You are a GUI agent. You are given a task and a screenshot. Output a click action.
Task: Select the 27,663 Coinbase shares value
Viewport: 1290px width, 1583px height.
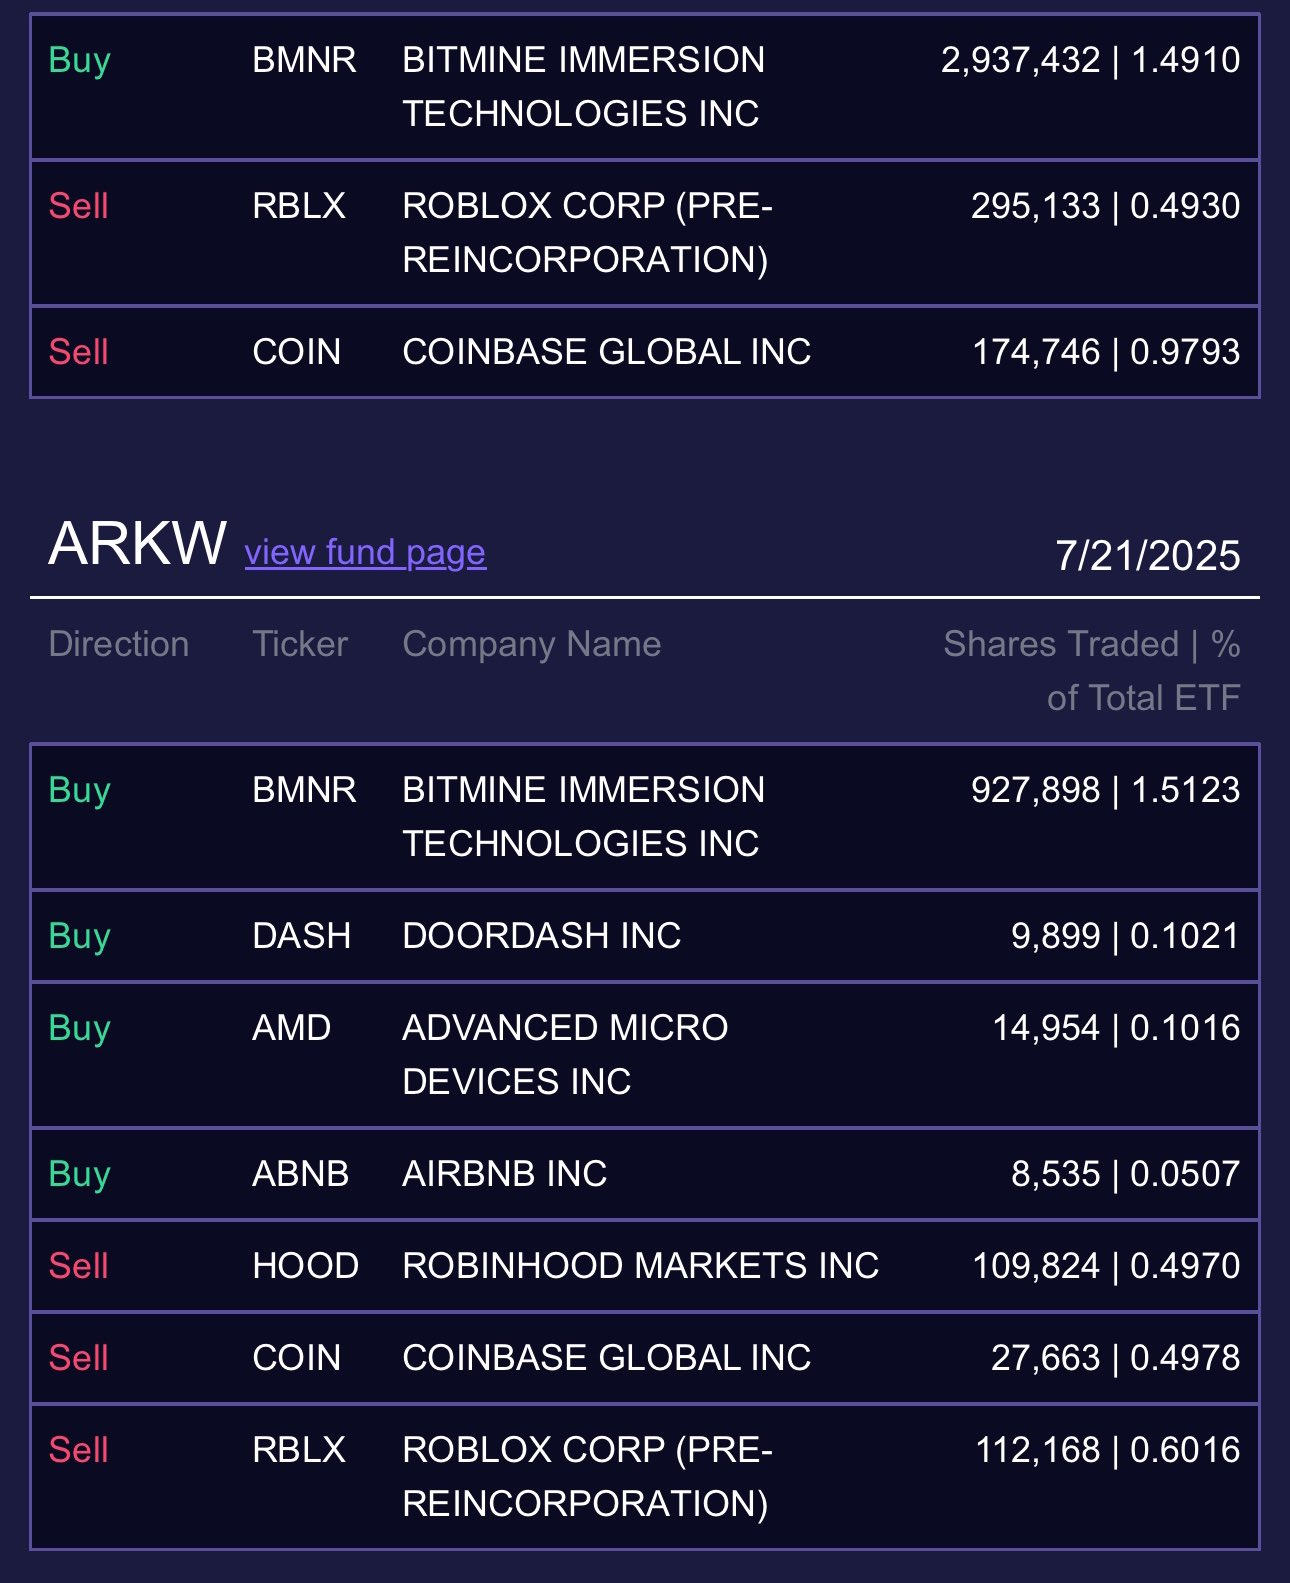click(1045, 1358)
